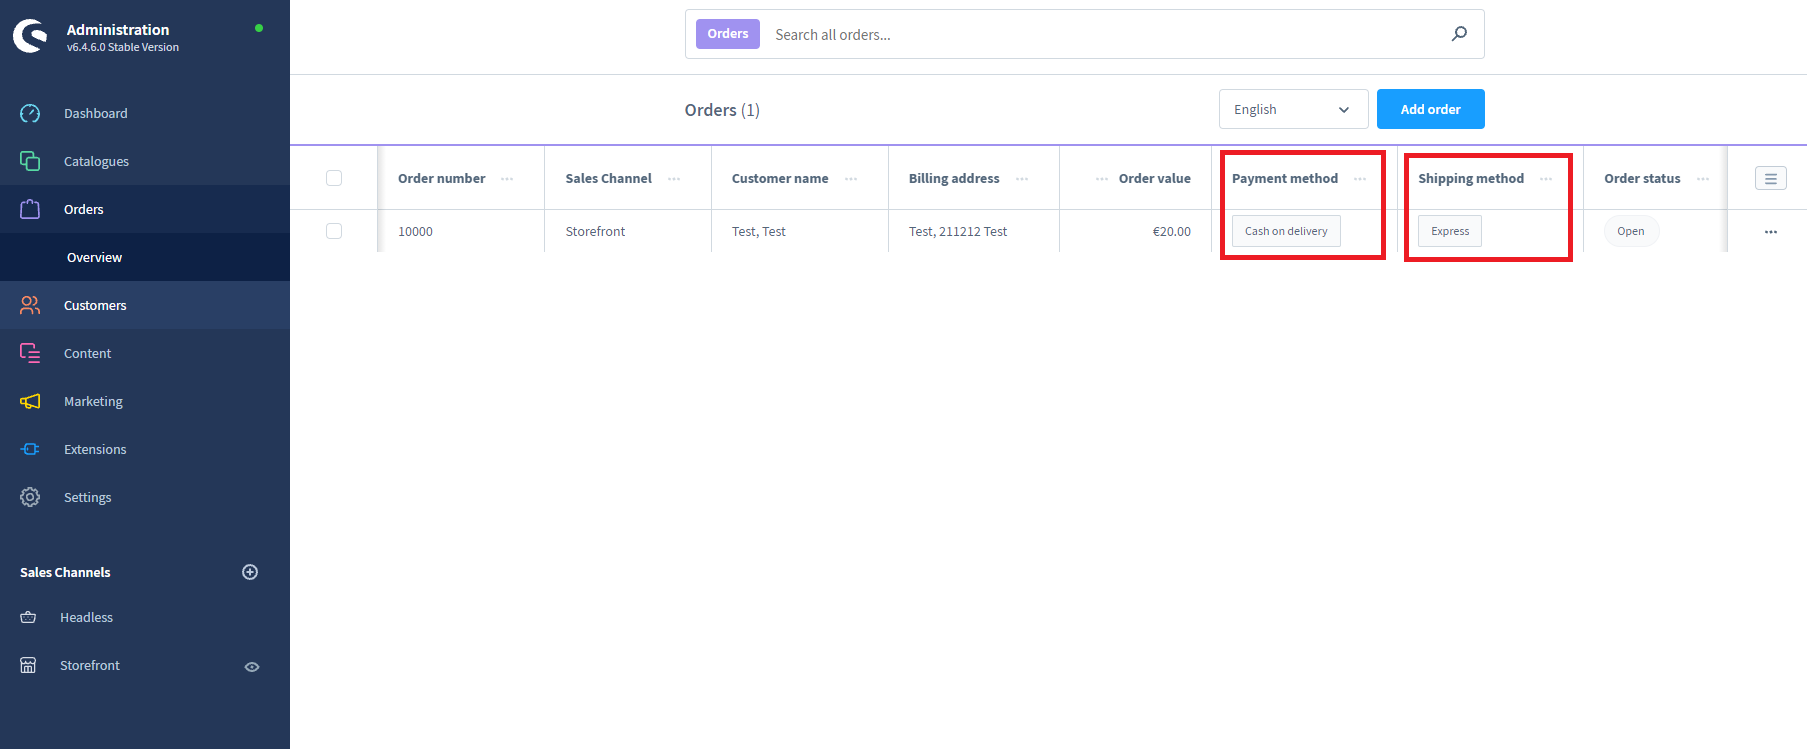Click the Open order status badge

[1631, 231]
